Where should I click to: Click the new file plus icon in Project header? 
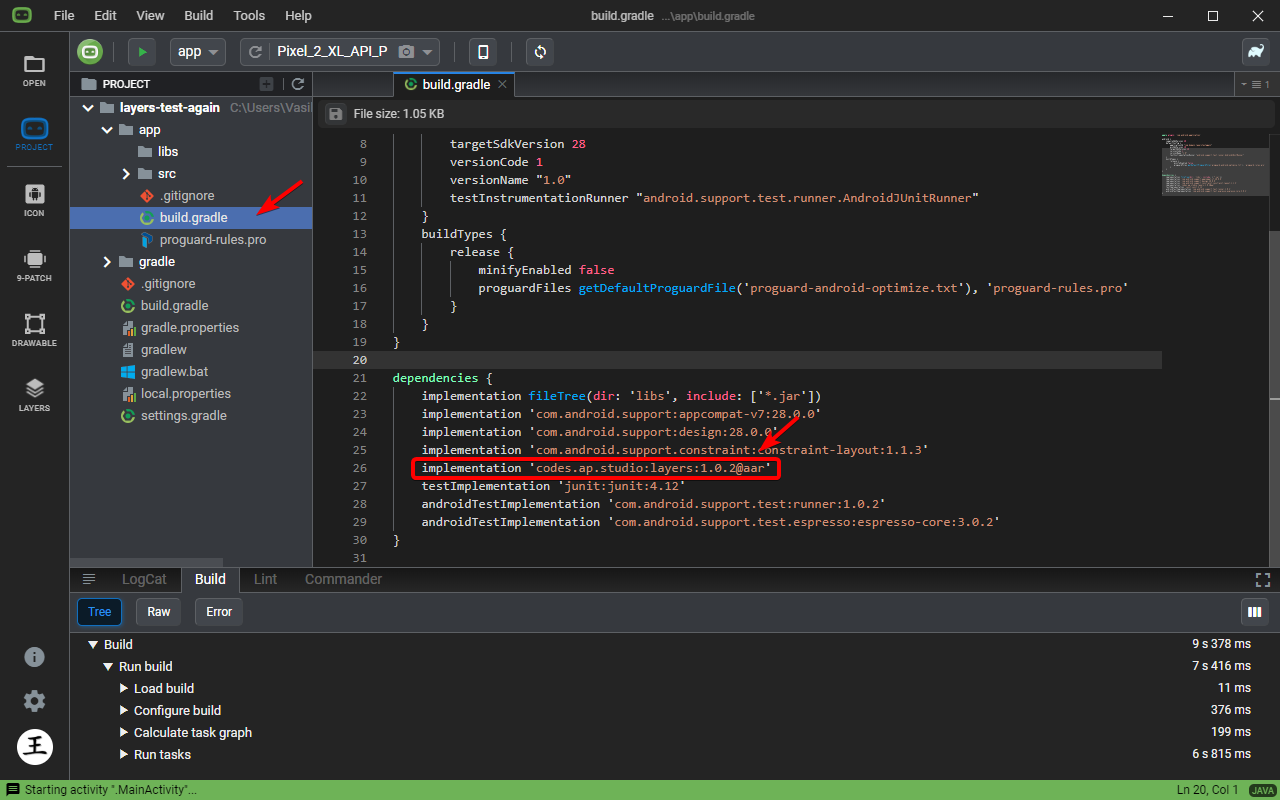[266, 84]
